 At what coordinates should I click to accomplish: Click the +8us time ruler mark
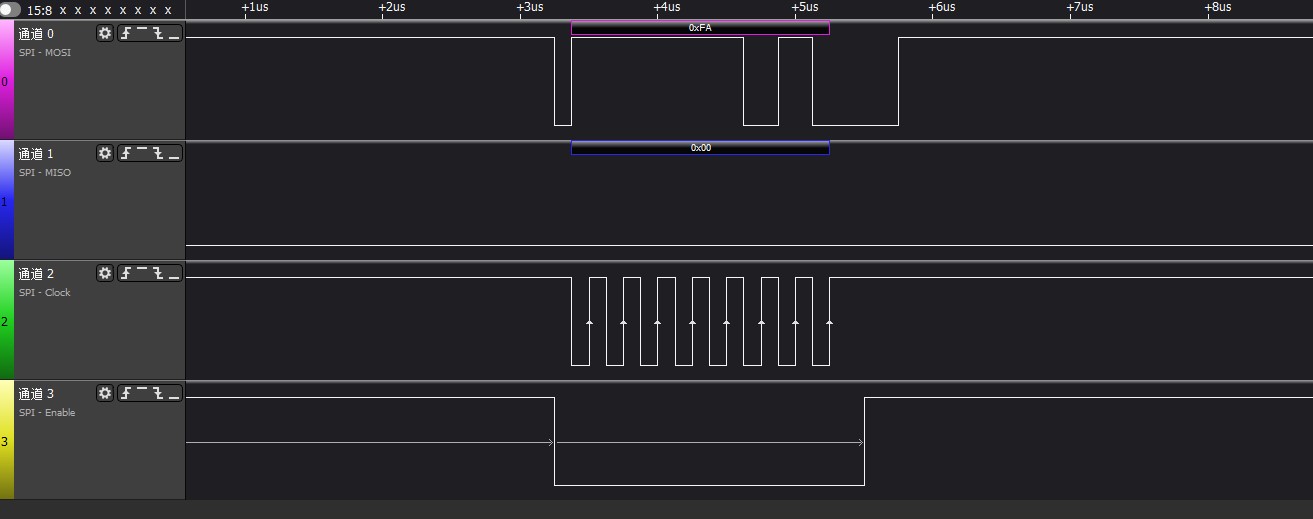pyautogui.click(x=1217, y=7)
